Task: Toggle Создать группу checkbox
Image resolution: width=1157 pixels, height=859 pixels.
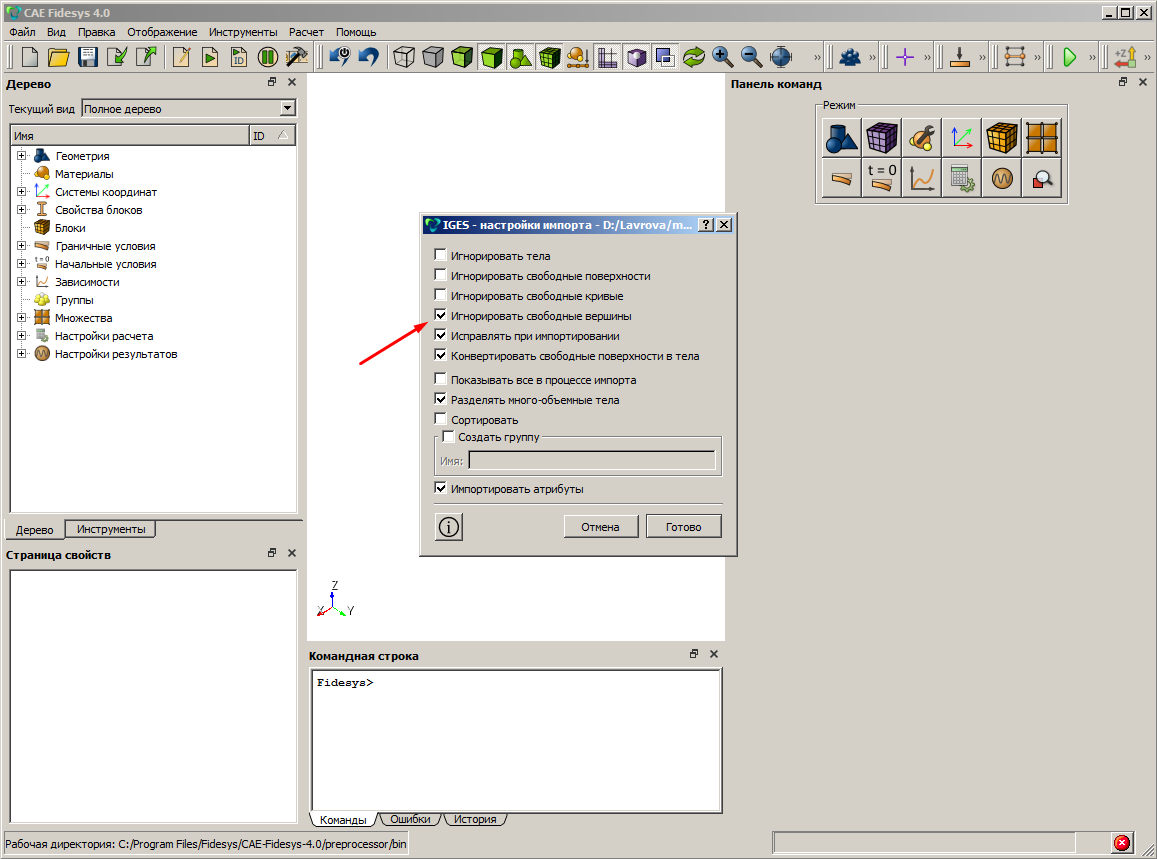Action: pos(448,436)
